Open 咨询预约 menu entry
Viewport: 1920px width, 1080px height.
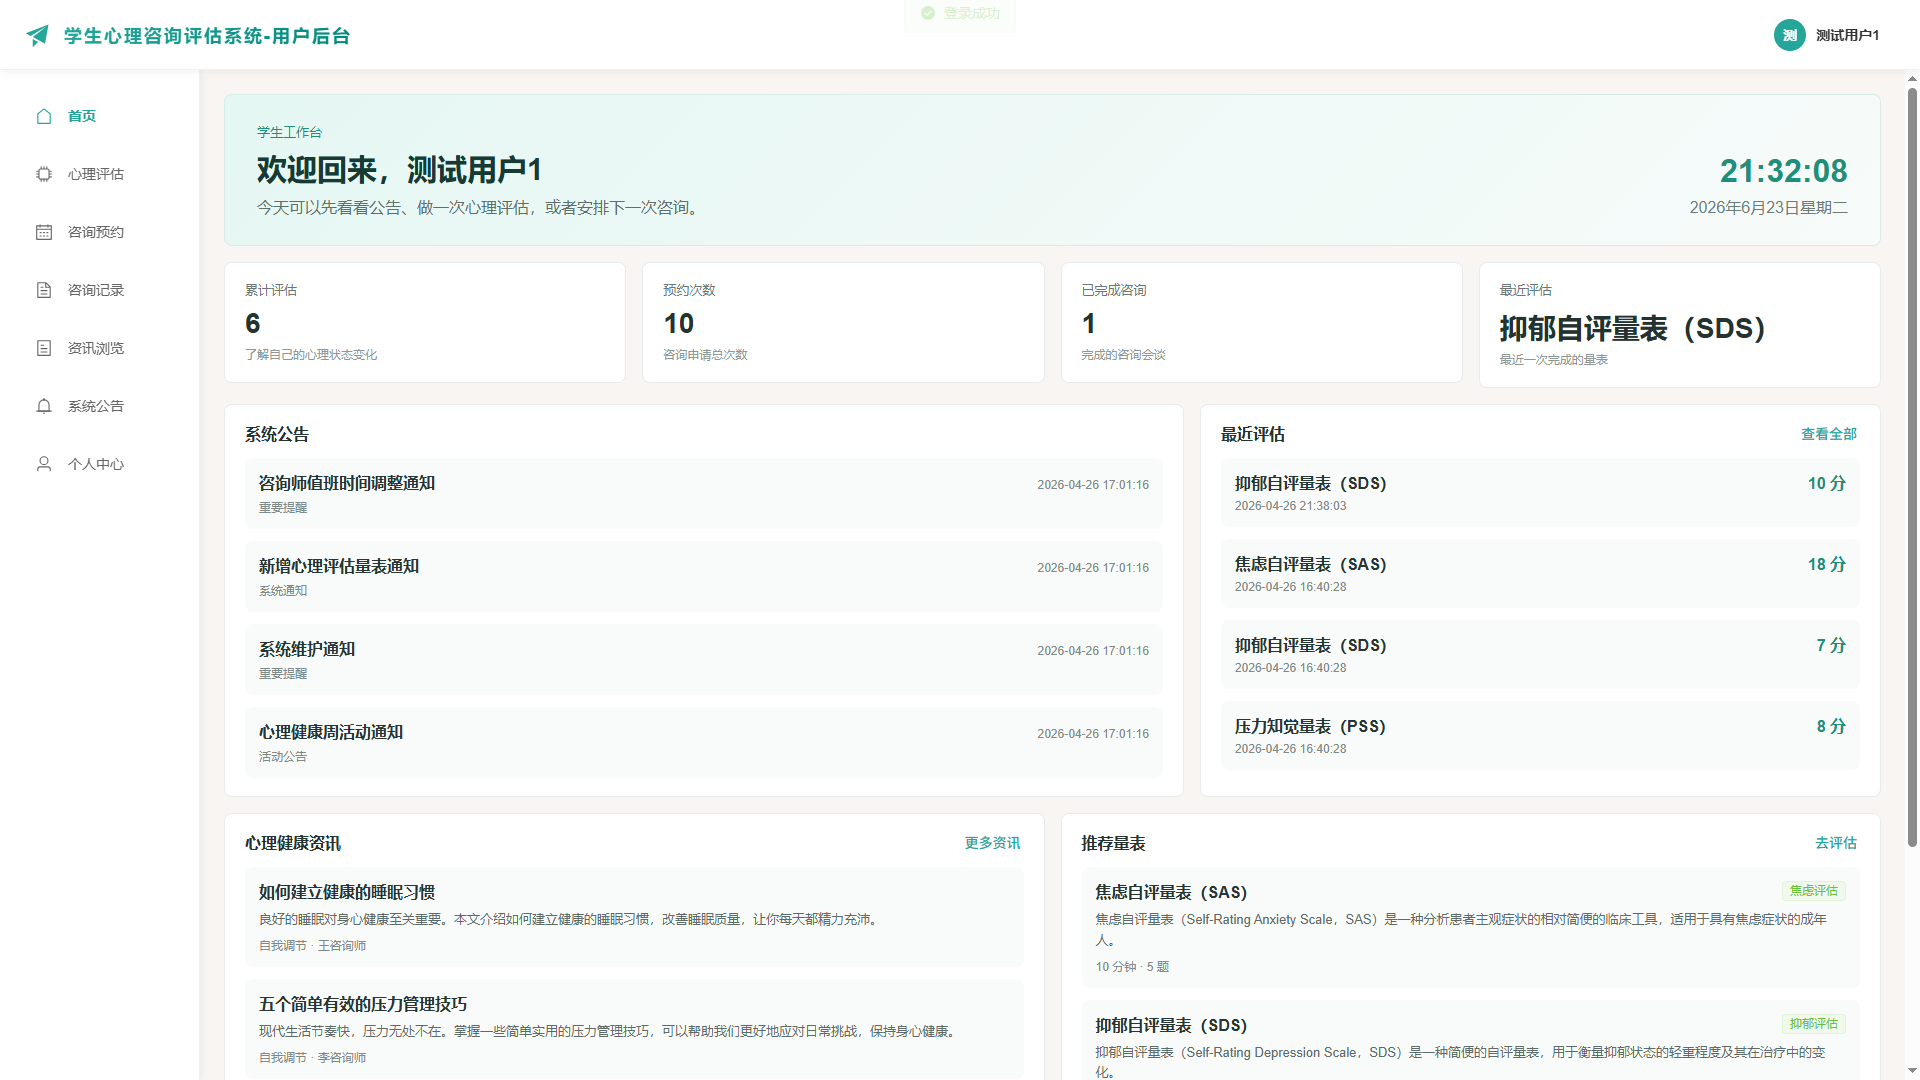pyautogui.click(x=100, y=232)
